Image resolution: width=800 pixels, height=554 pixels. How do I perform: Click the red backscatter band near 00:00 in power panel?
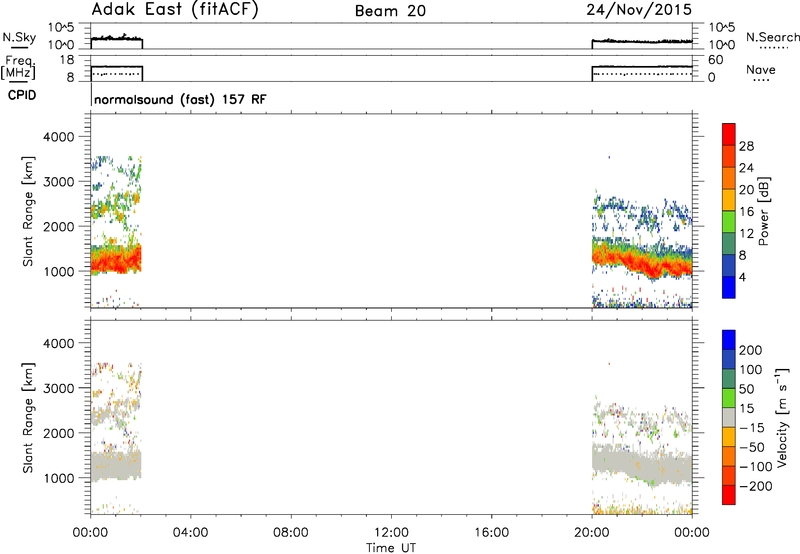coord(116,261)
